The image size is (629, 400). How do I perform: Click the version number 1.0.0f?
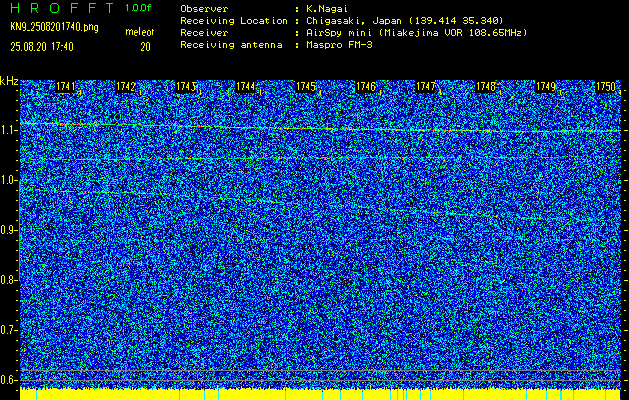click(138, 8)
